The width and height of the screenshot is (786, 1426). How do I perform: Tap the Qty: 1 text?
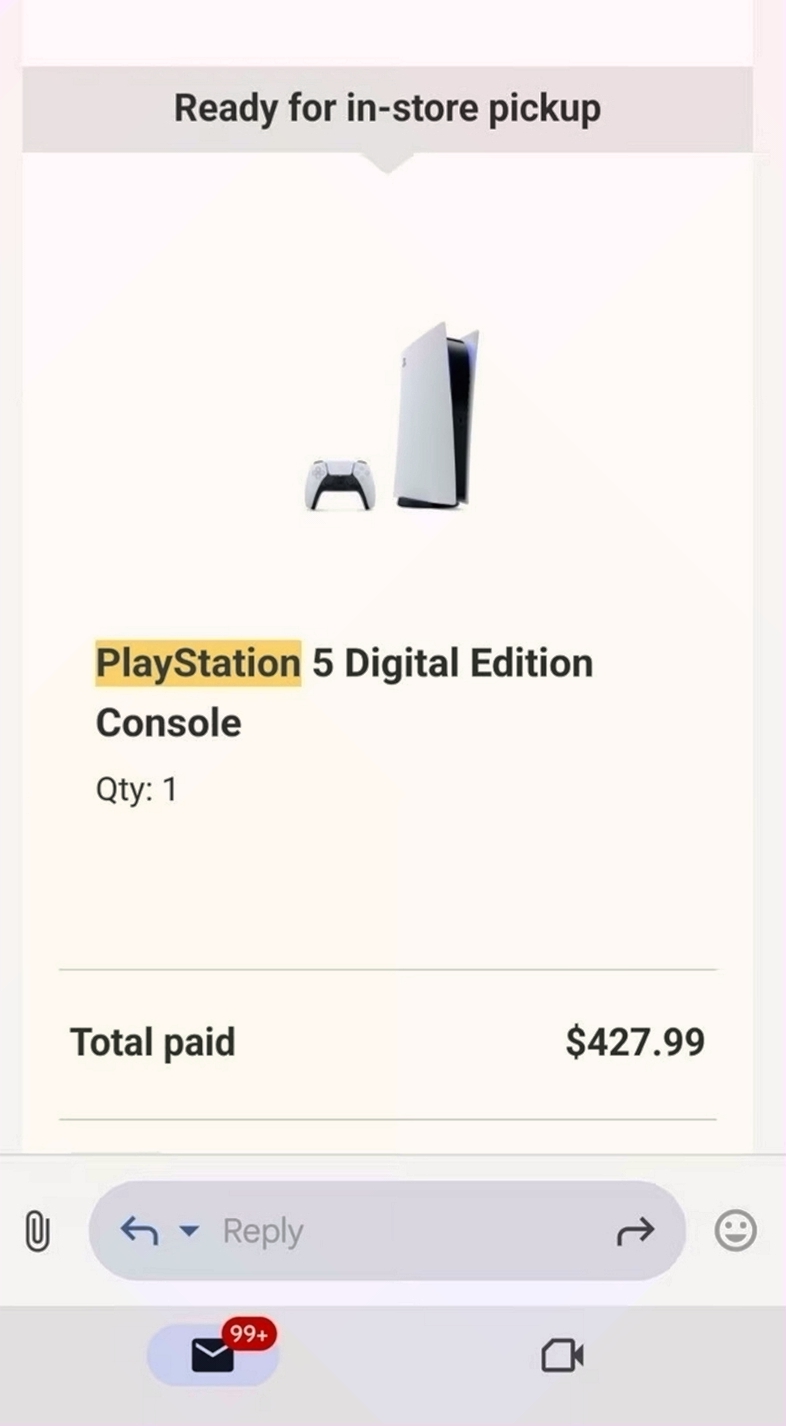(136, 790)
